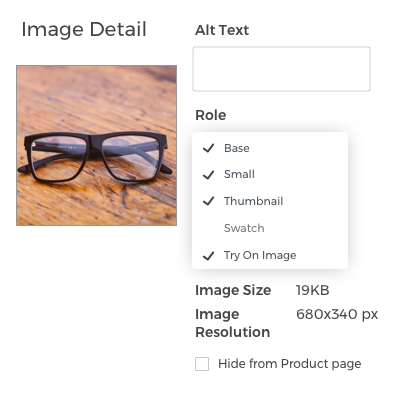This screenshot has height=400, width=400.
Task: Open the eyeglasses product image preview
Action: coord(97,145)
